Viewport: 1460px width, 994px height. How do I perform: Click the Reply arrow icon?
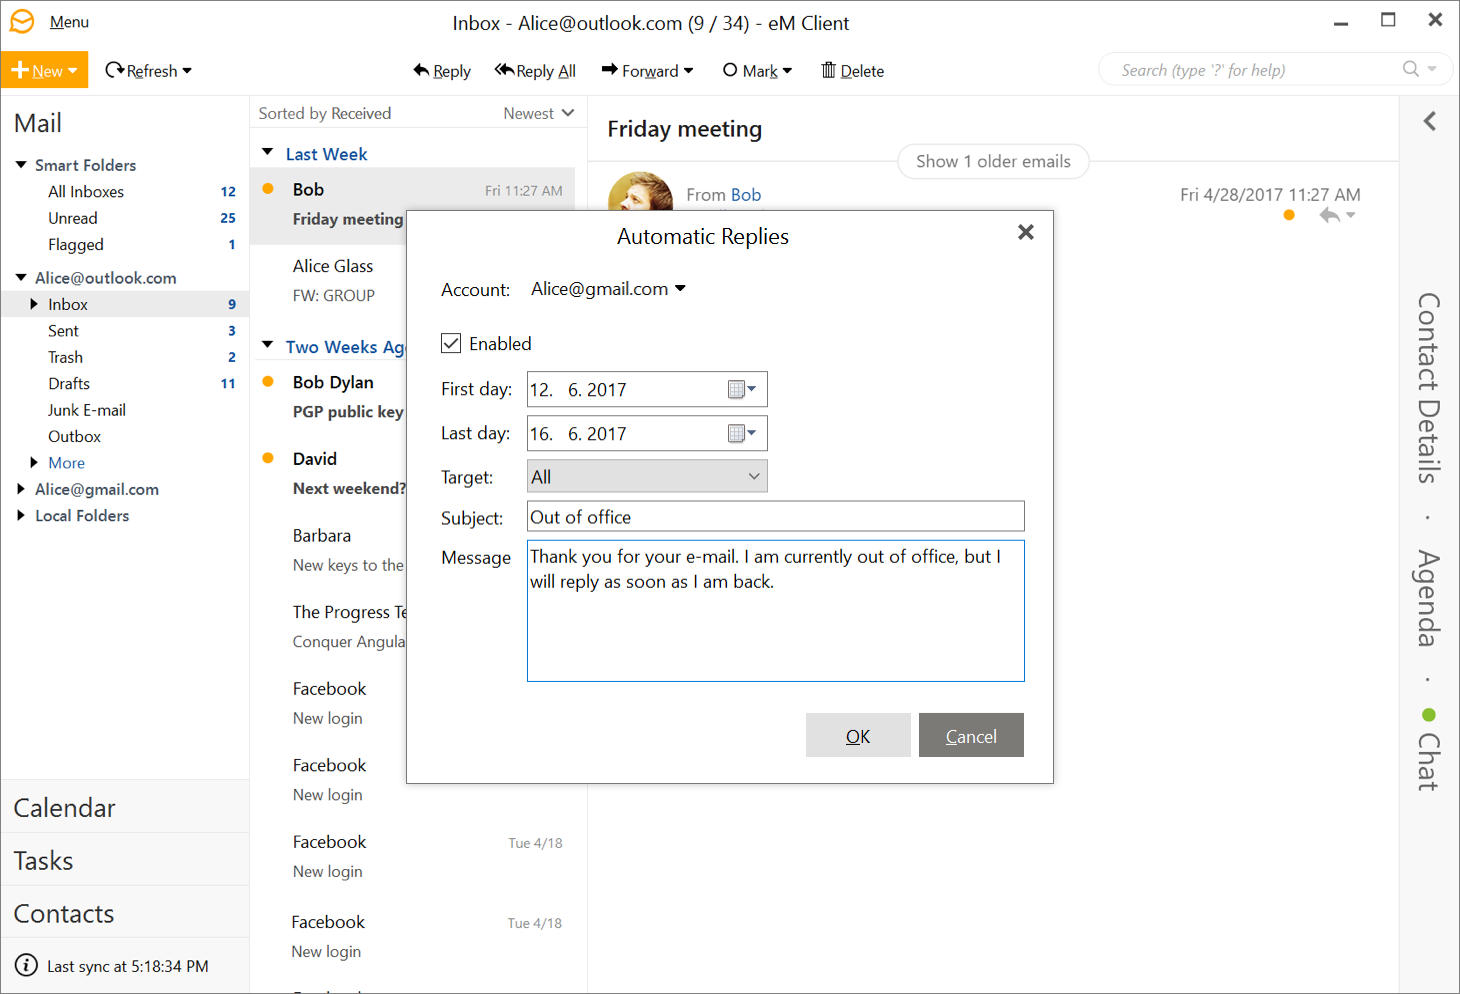coord(421,70)
